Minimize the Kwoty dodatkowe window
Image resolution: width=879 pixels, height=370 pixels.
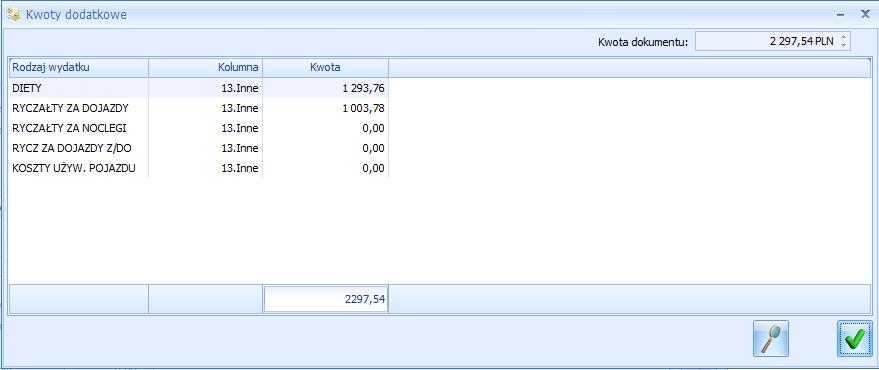840,15
